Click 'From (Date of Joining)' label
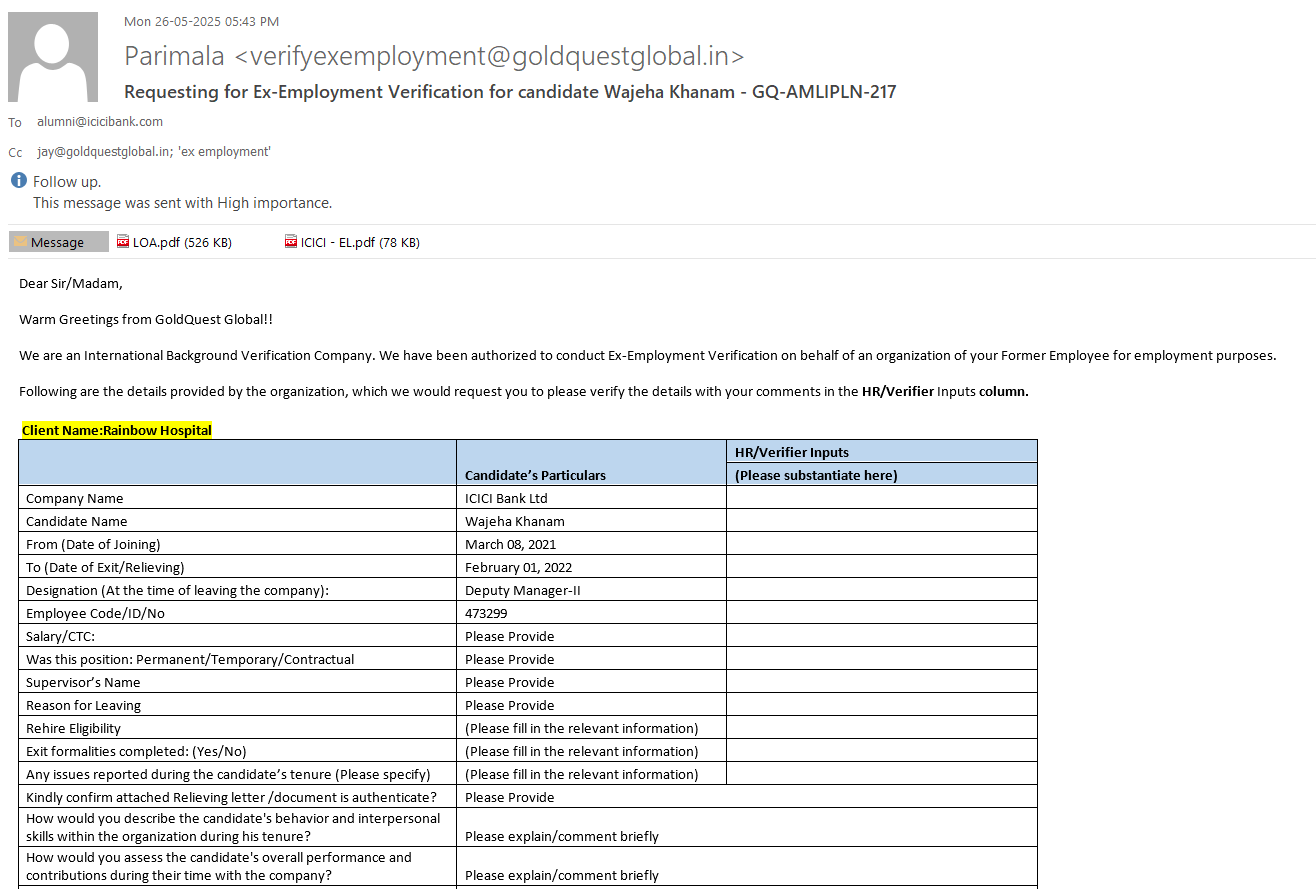The width and height of the screenshot is (1316, 892). tap(93, 544)
